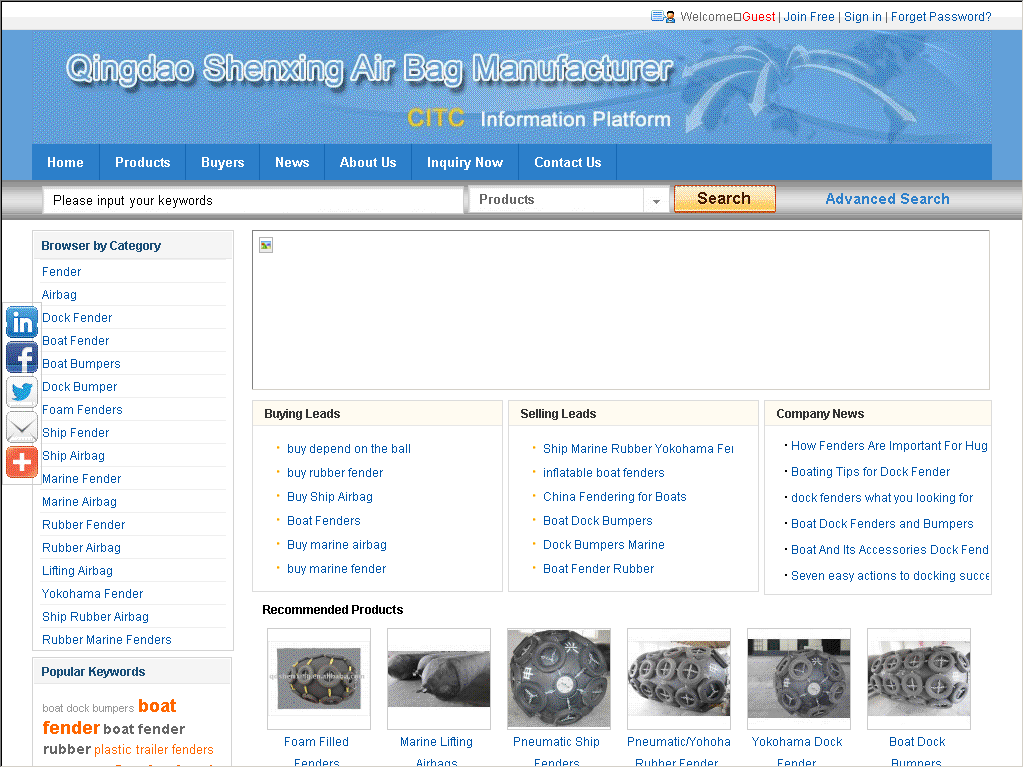Share page via Twitter bird icon
Screen dimensions: 1024x768
click(22, 392)
